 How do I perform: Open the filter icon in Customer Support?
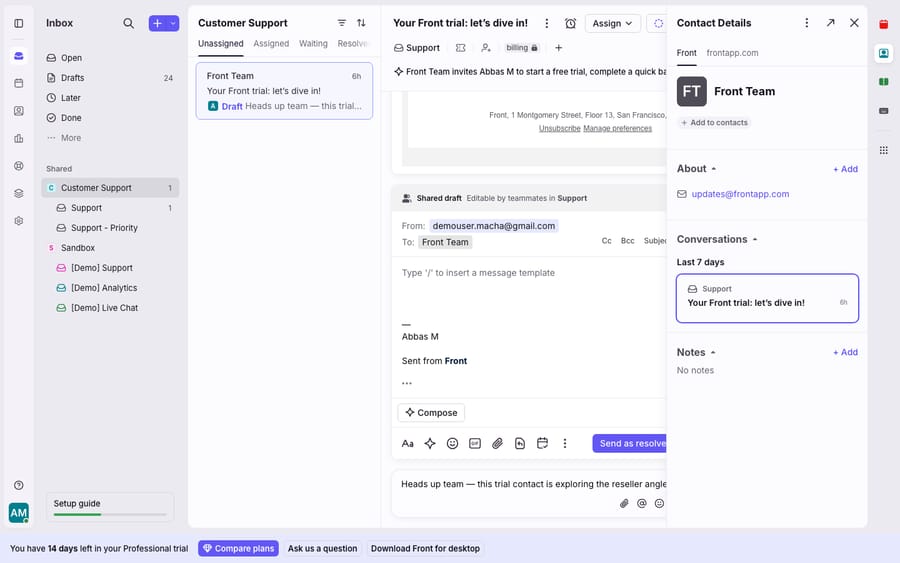click(342, 23)
